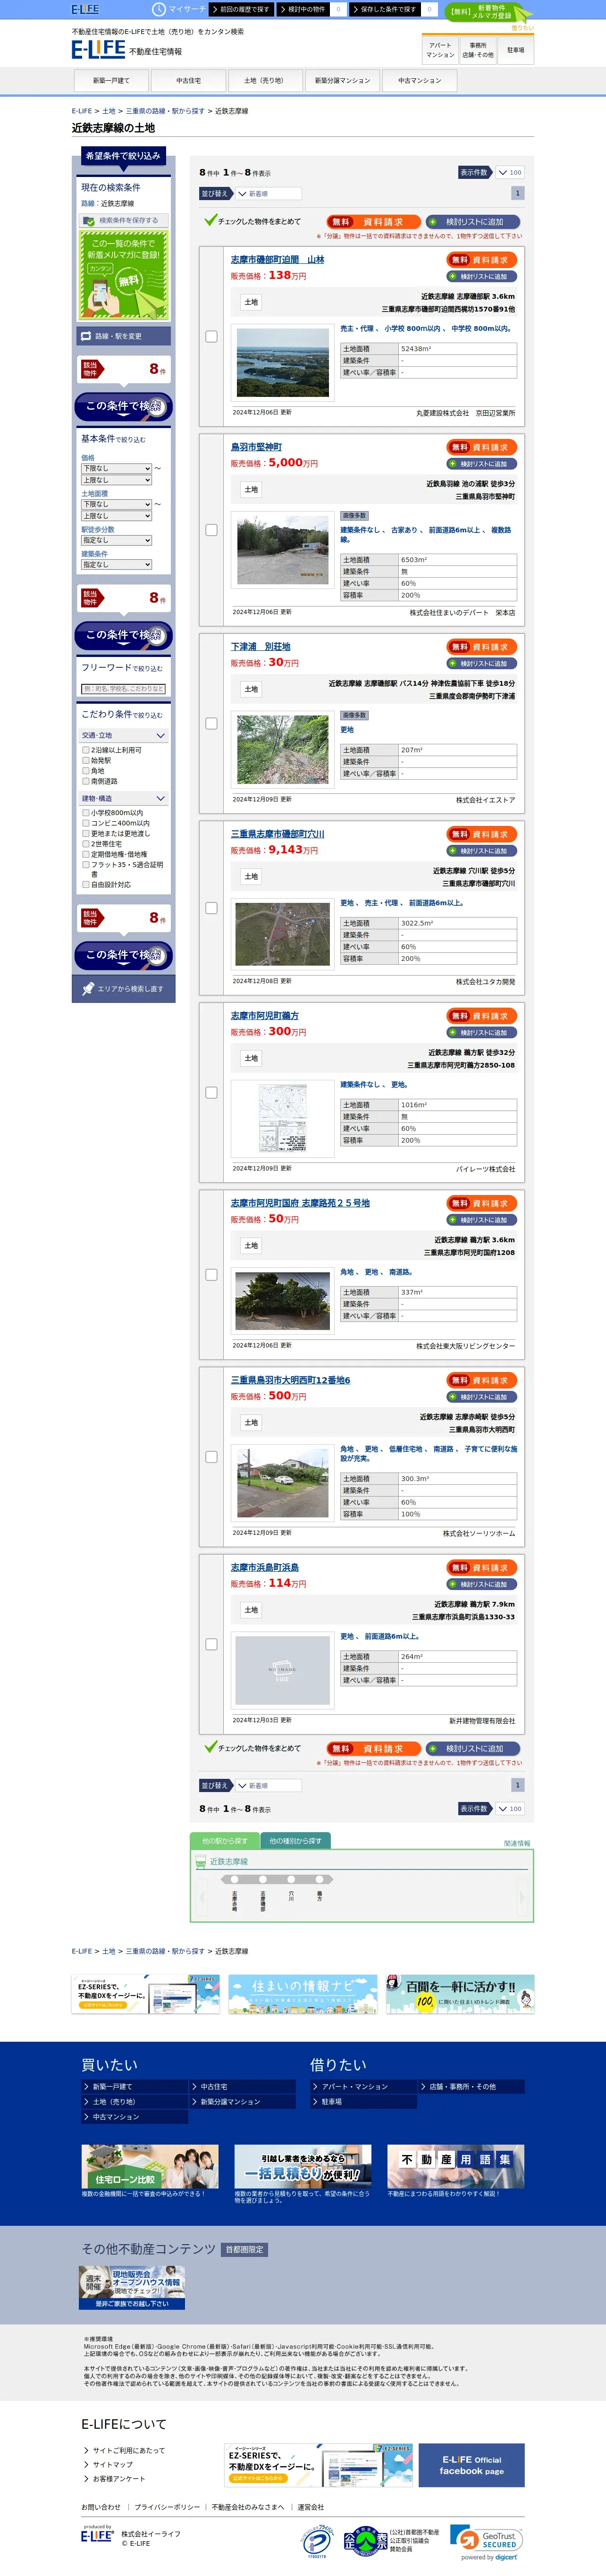Open 三重県志摩市磯部町穴川 listing title
Viewport: 606px width, 2576px height.
click(278, 834)
